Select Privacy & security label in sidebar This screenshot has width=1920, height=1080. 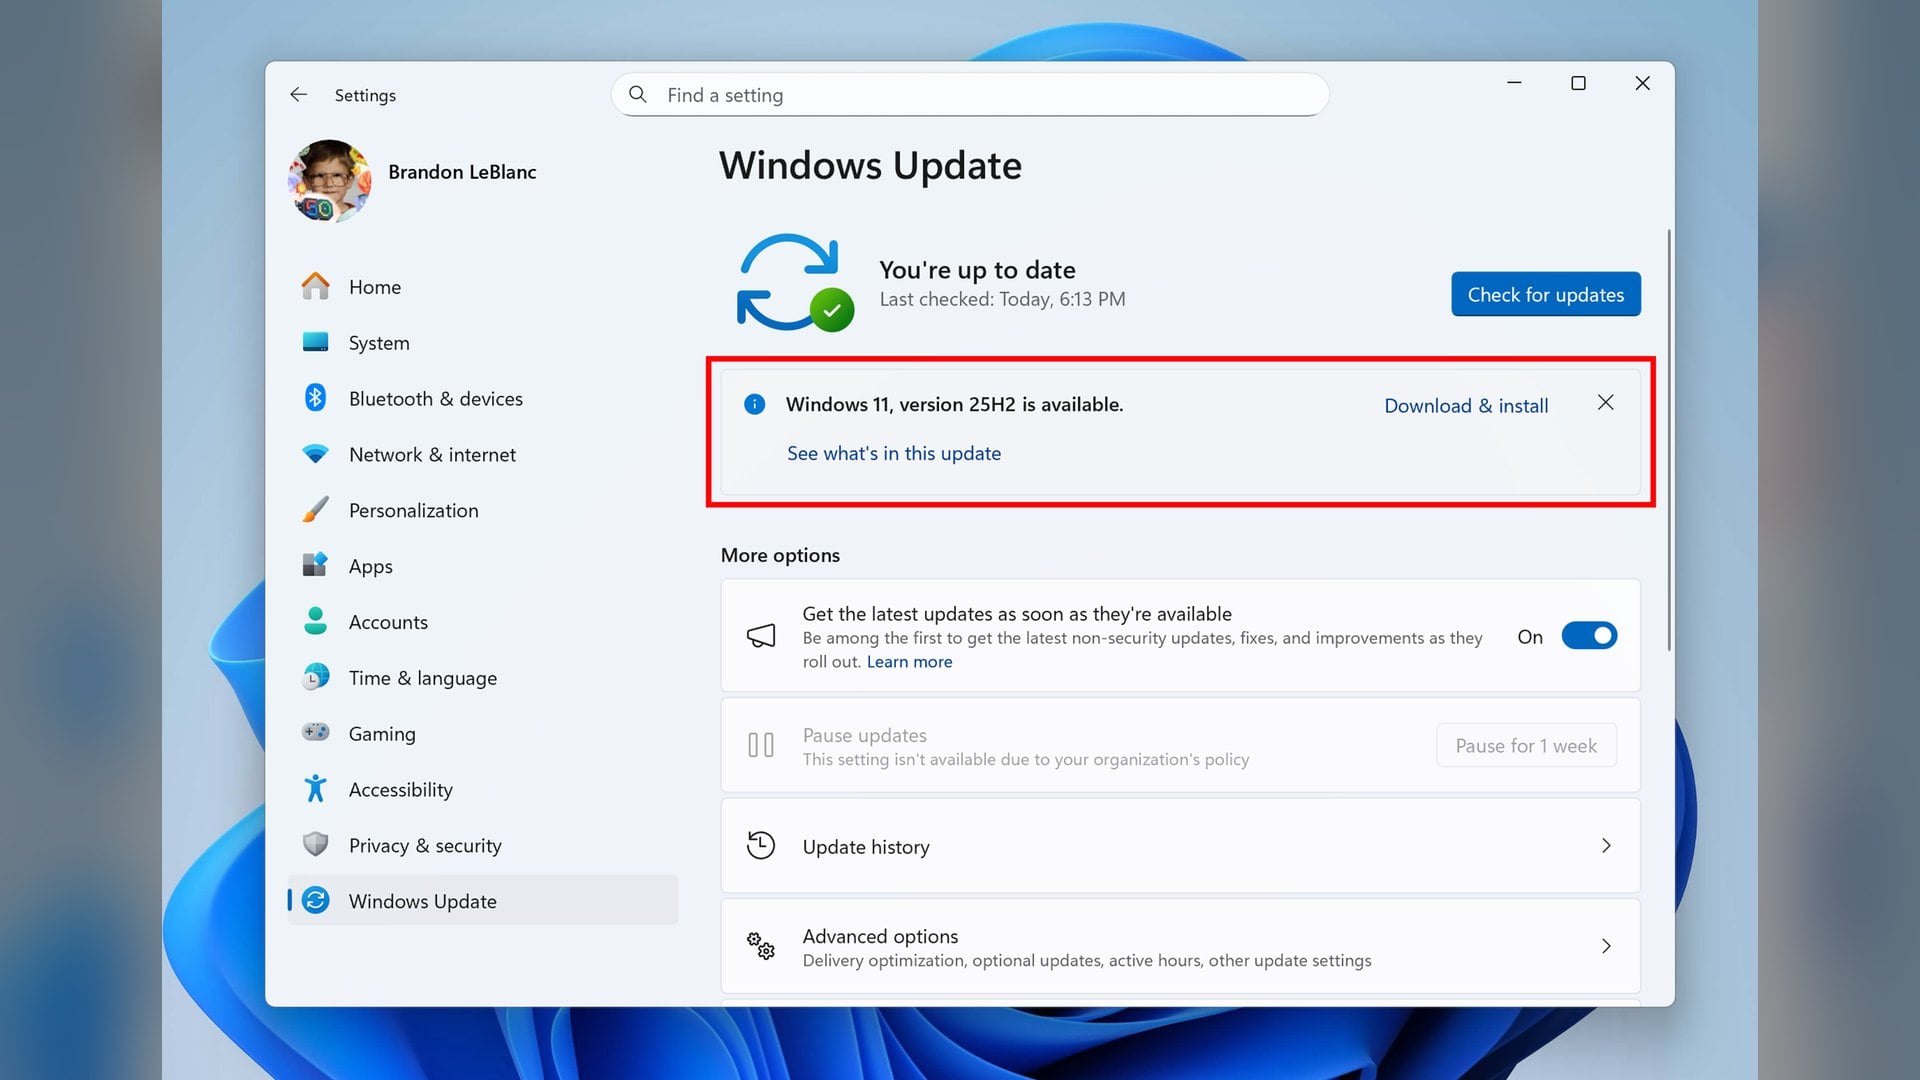425,845
